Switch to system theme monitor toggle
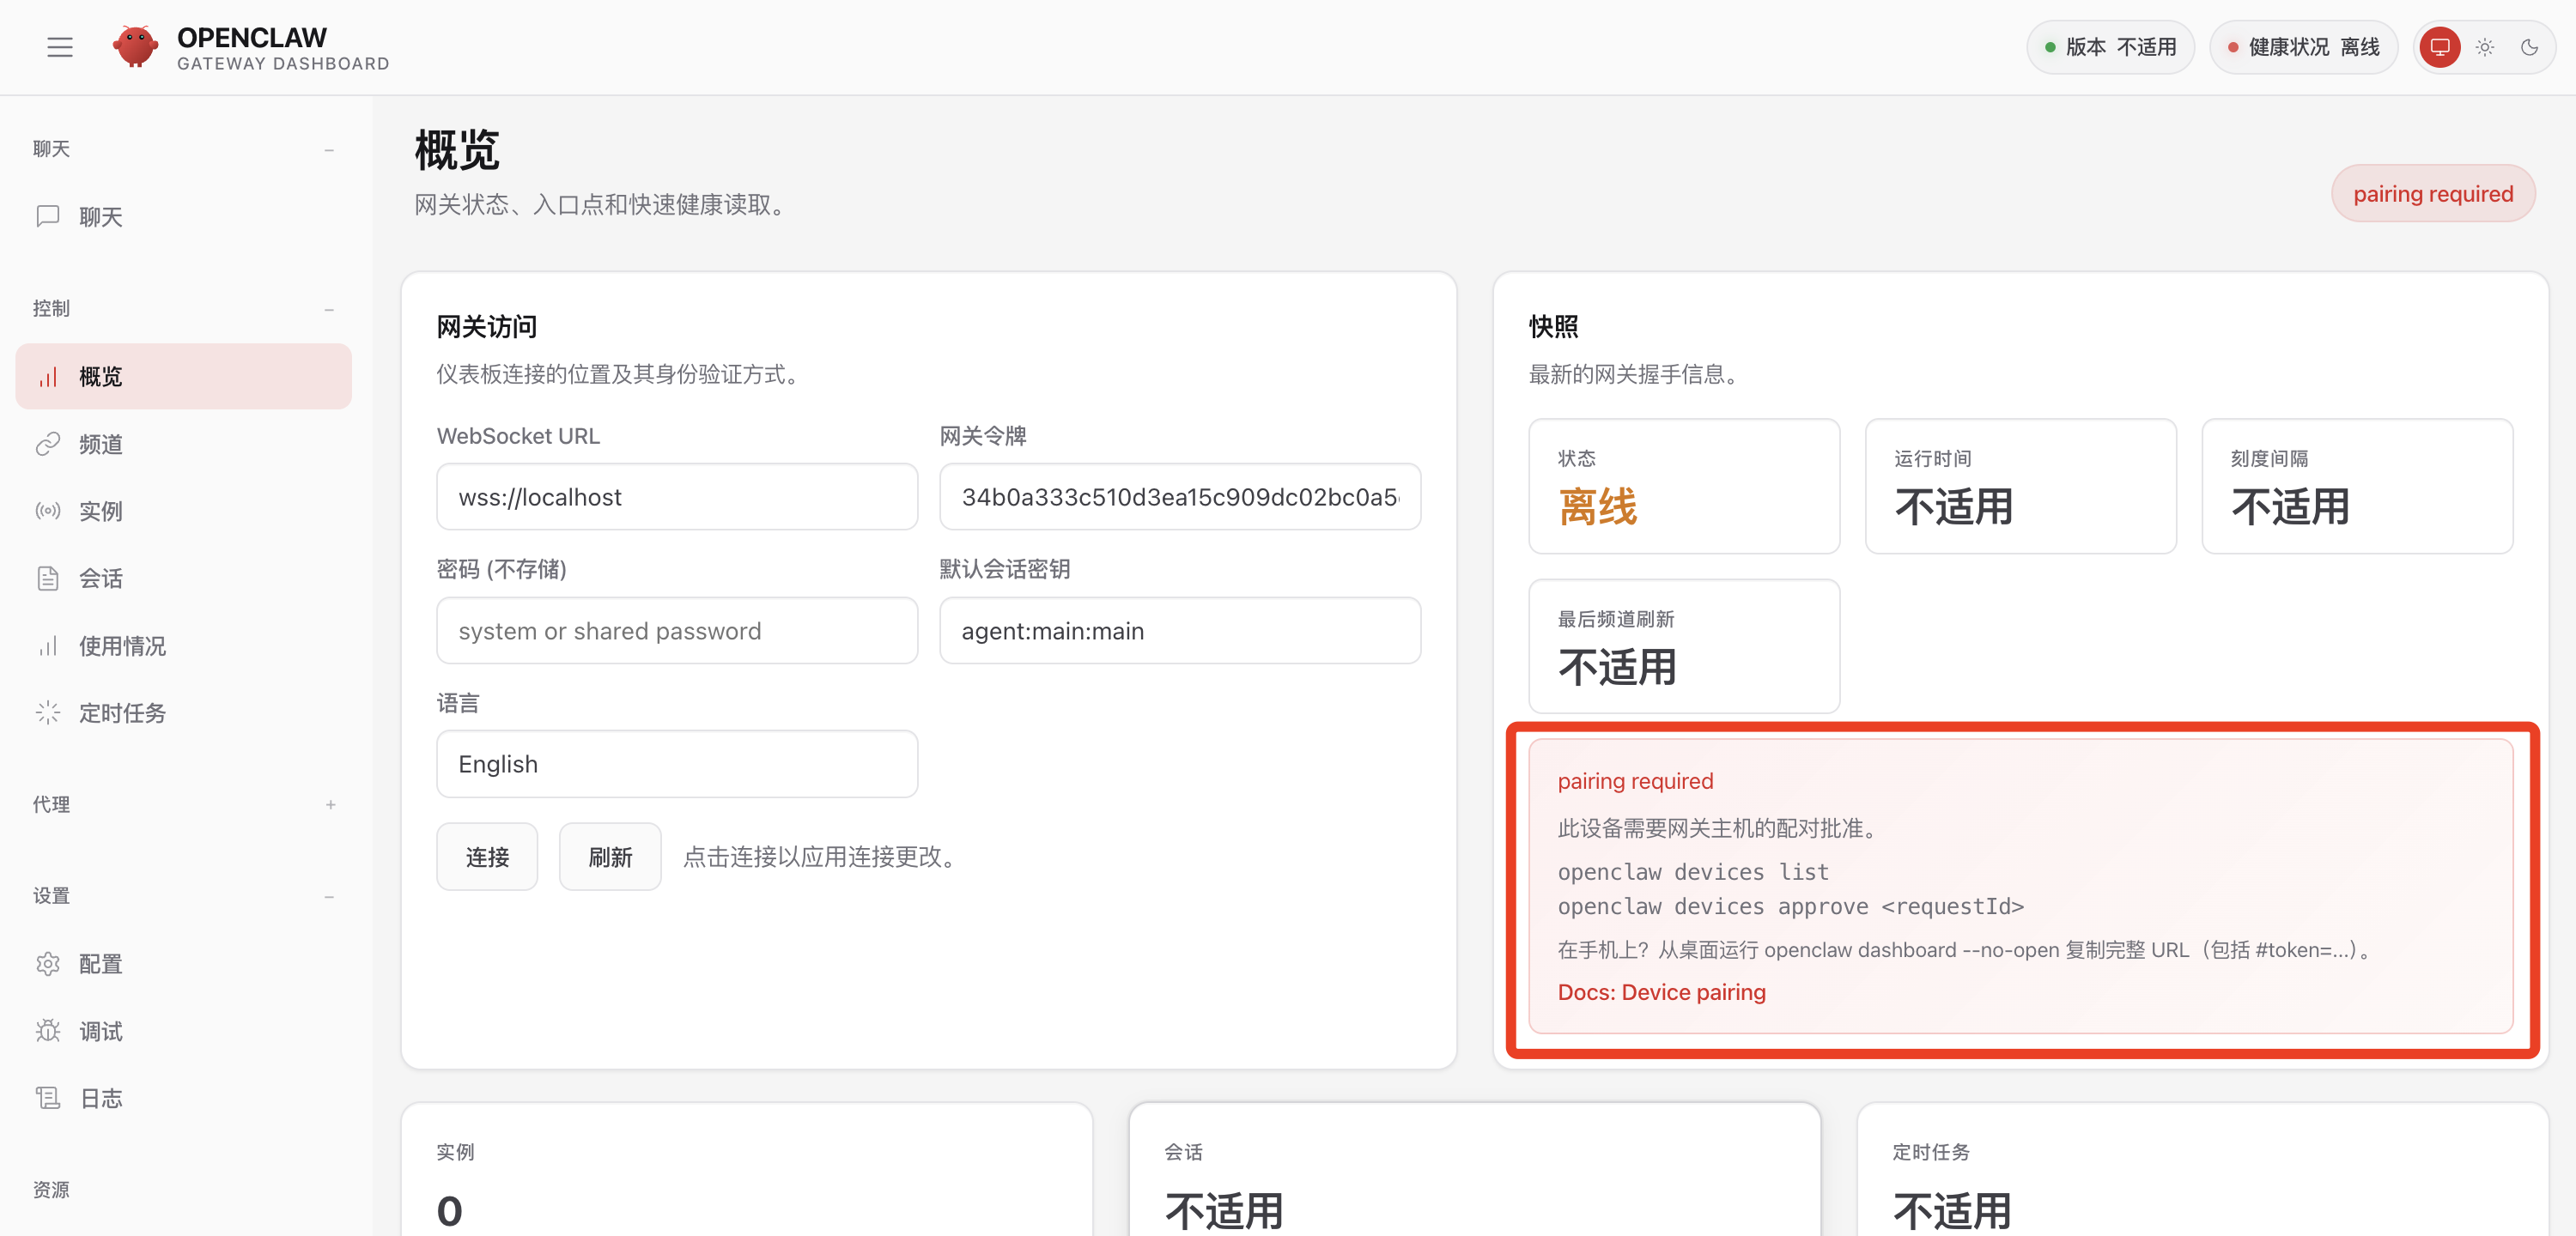This screenshot has width=2576, height=1236. 2439,47
